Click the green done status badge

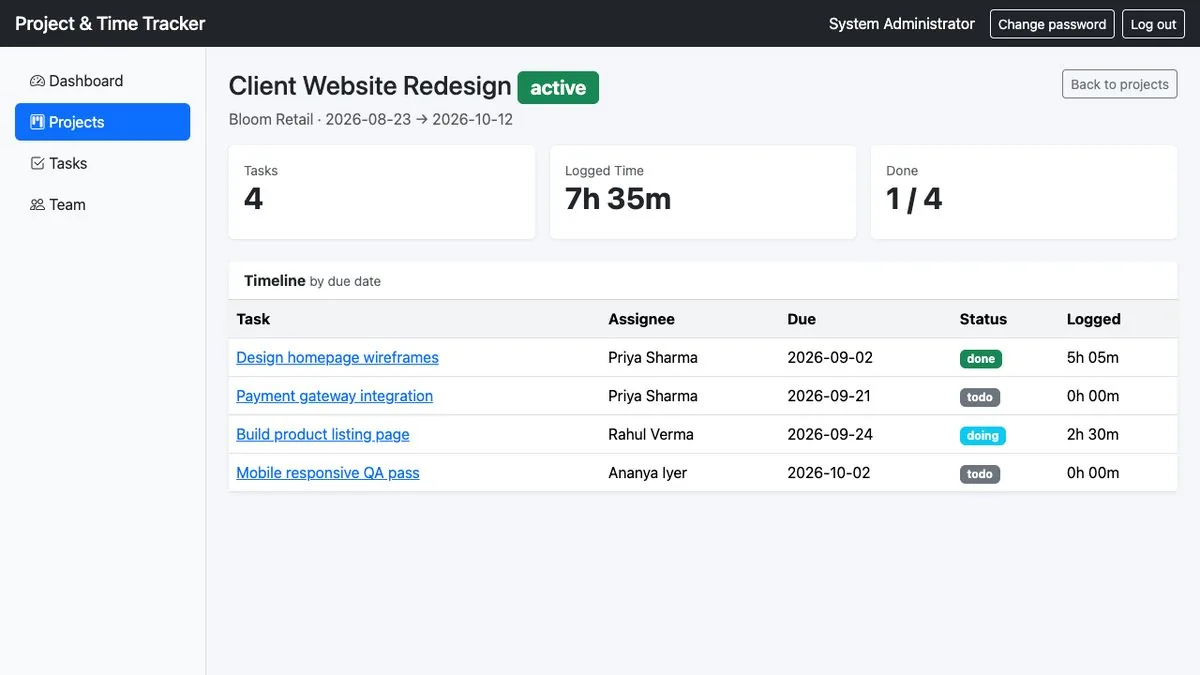(981, 358)
